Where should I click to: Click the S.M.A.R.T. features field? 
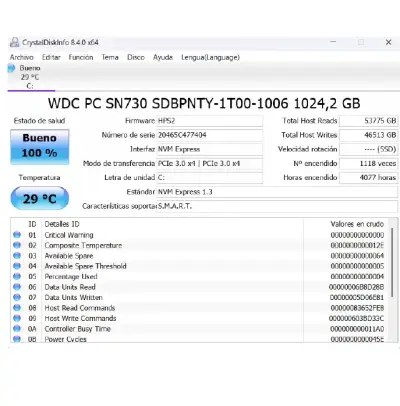tap(277, 206)
